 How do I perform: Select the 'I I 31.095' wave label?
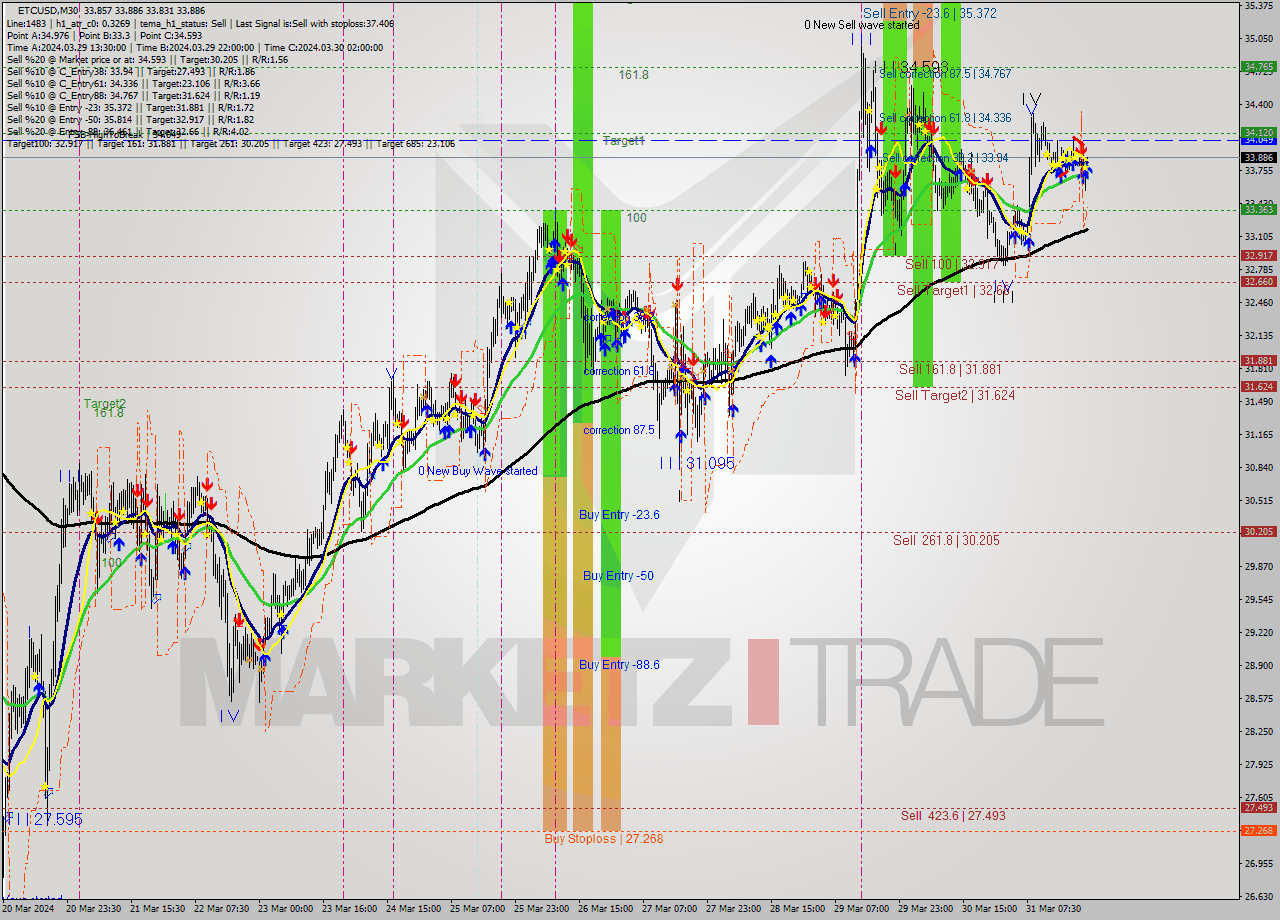(697, 464)
